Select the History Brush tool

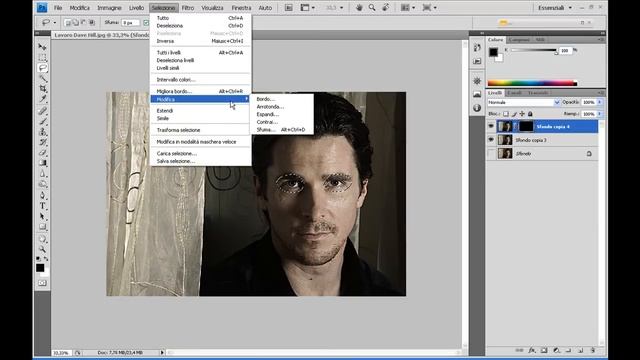pos(42,142)
